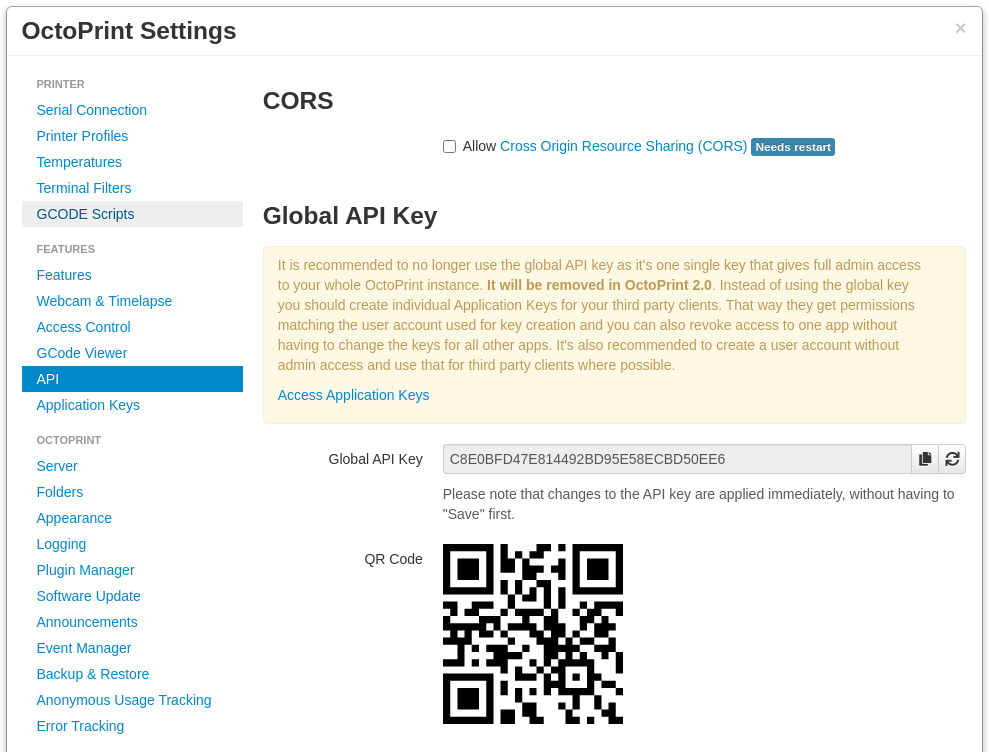
Task: Switch to Access Control settings
Action: 83,327
